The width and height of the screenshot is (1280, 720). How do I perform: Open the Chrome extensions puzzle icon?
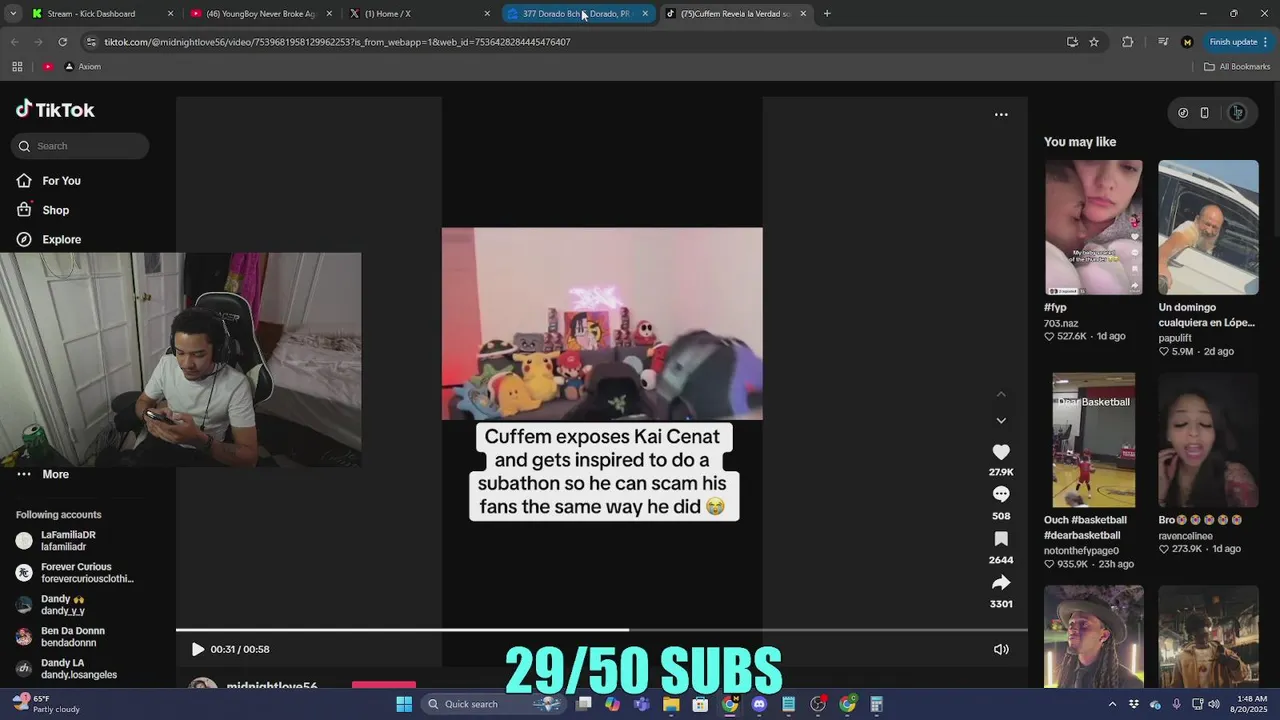coord(1128,42)
